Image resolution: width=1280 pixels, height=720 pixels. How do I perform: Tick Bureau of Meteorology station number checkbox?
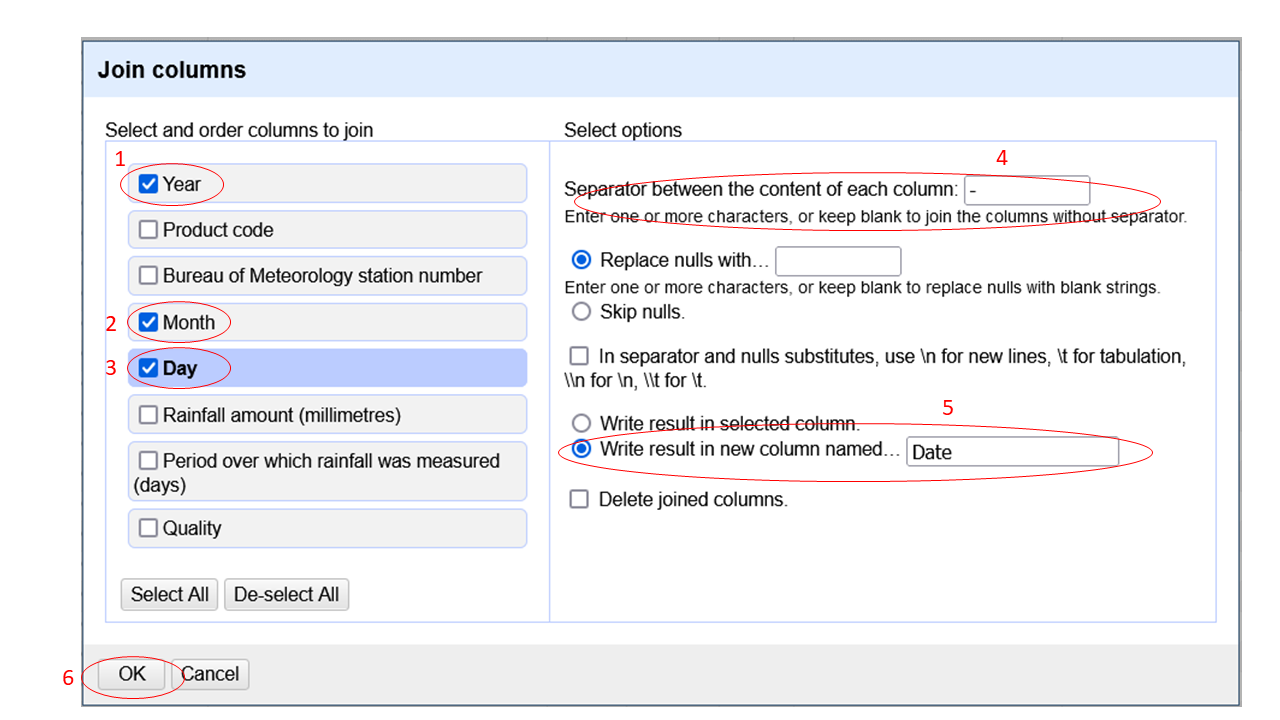149,276
